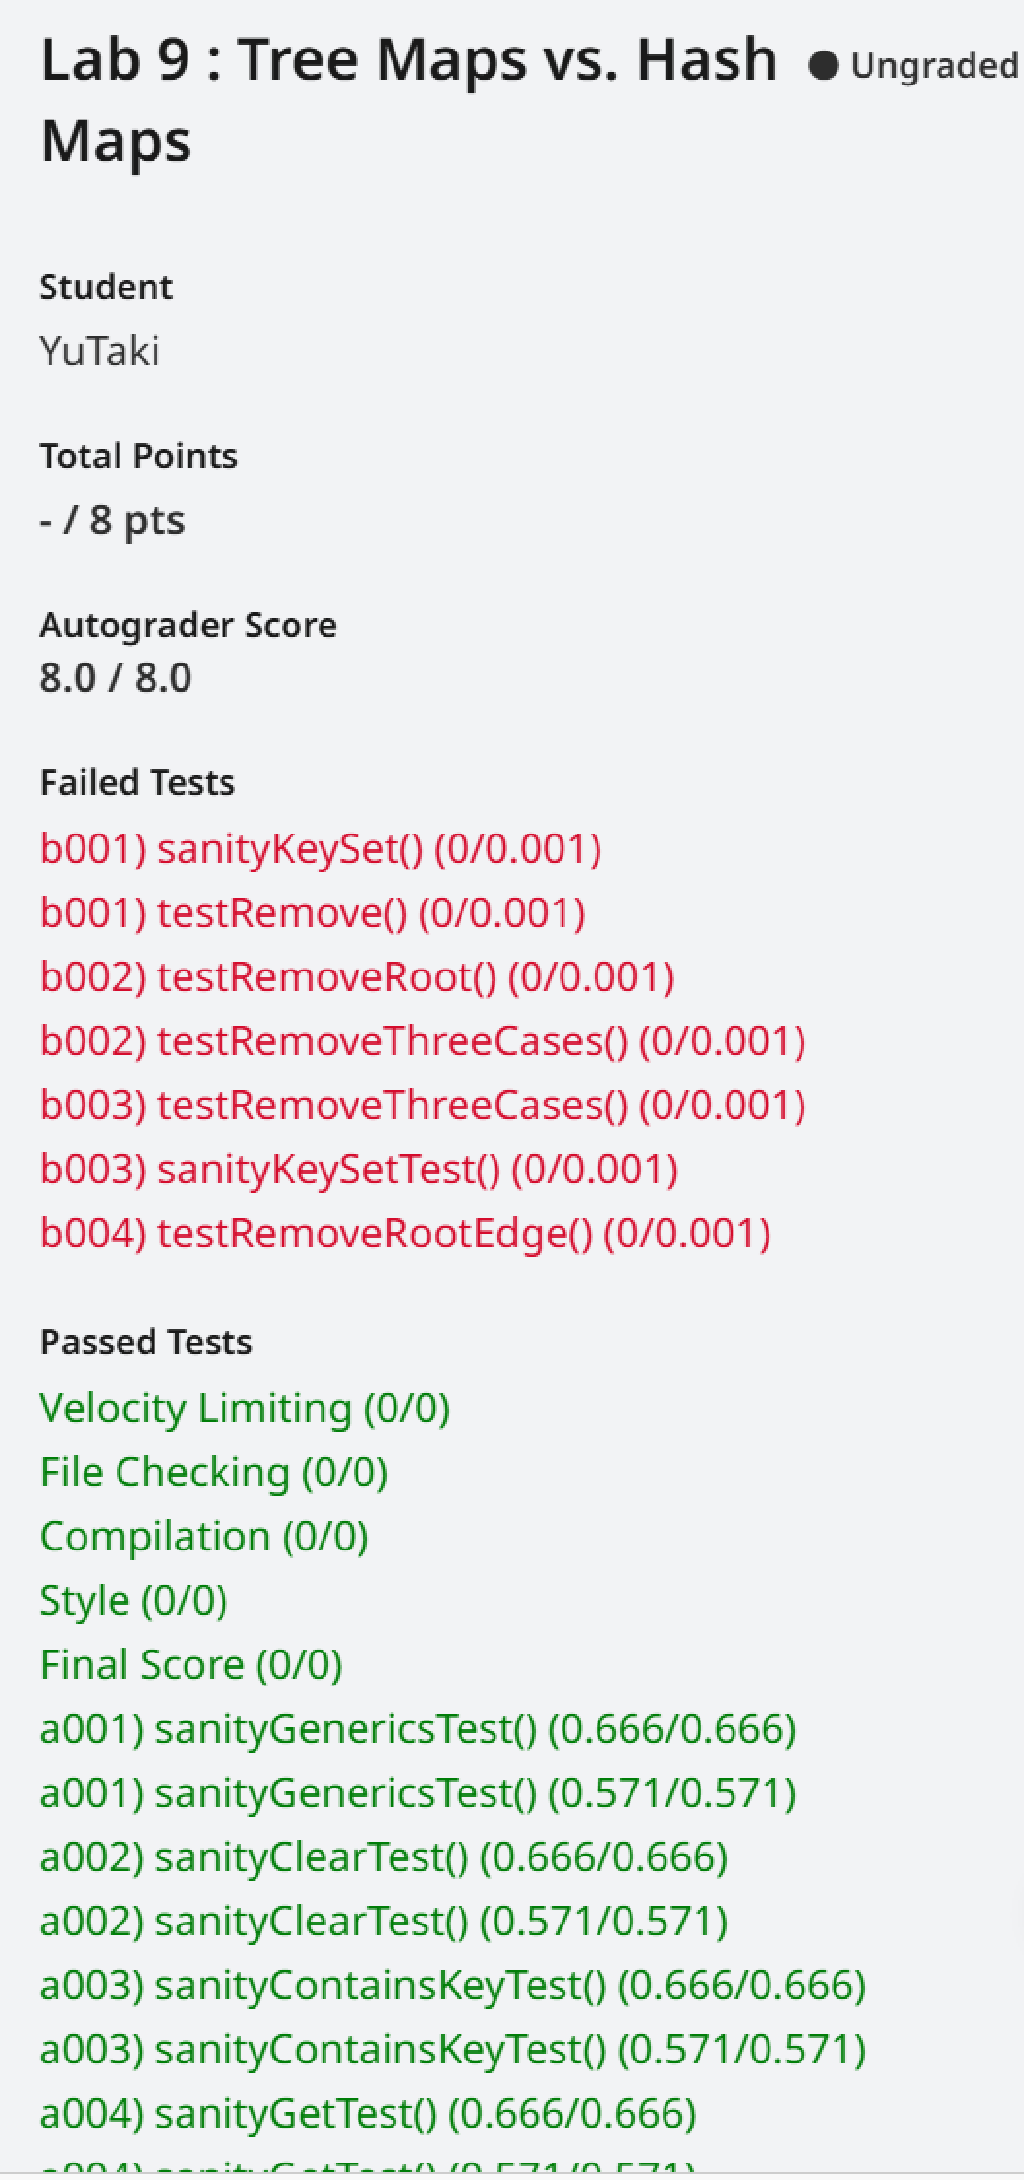Open a001 sanityGenericsTest() worth 0.666
The height and width of the screenshot is (2180, 1024).
tap(418, 1729)
